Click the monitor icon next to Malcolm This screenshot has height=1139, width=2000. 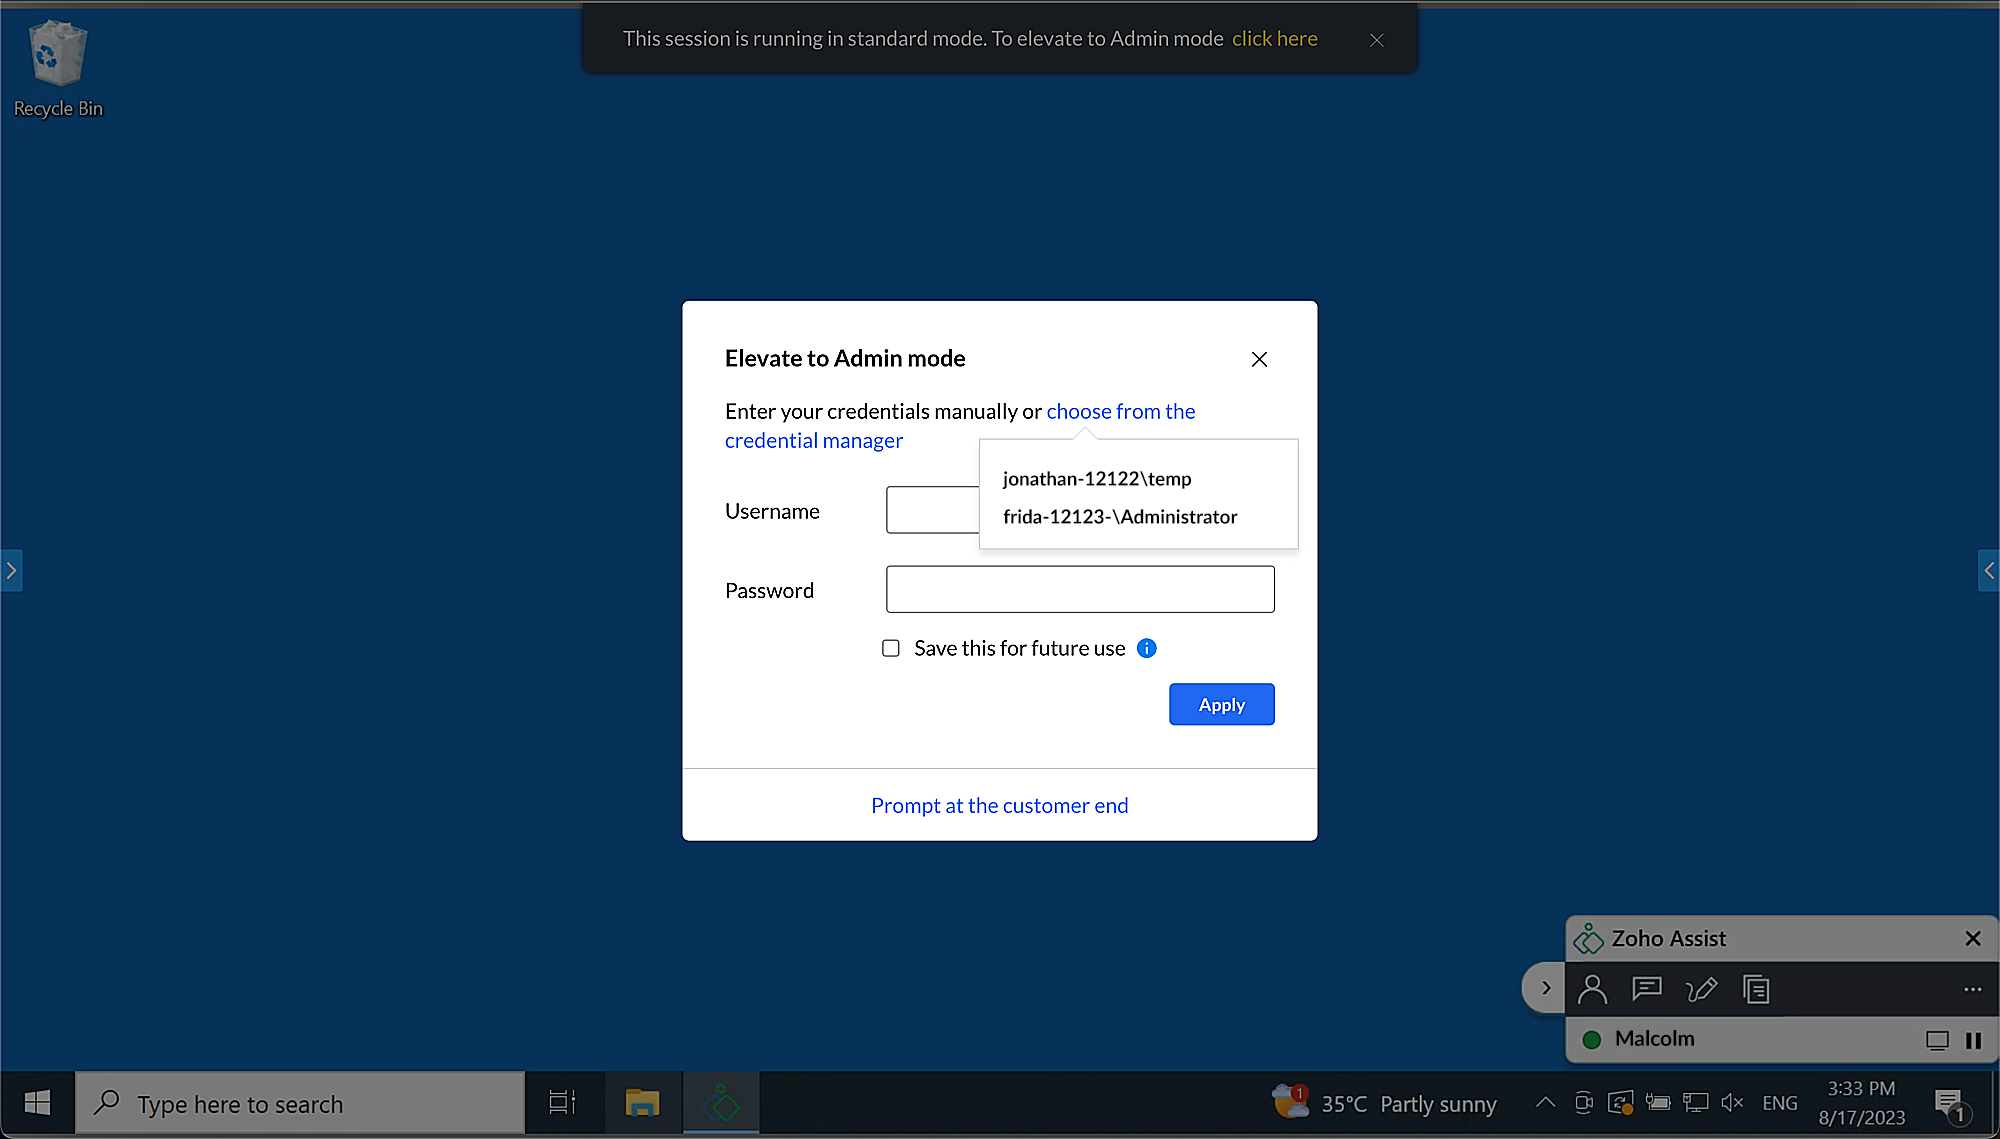click(x=1938, y=1040)
